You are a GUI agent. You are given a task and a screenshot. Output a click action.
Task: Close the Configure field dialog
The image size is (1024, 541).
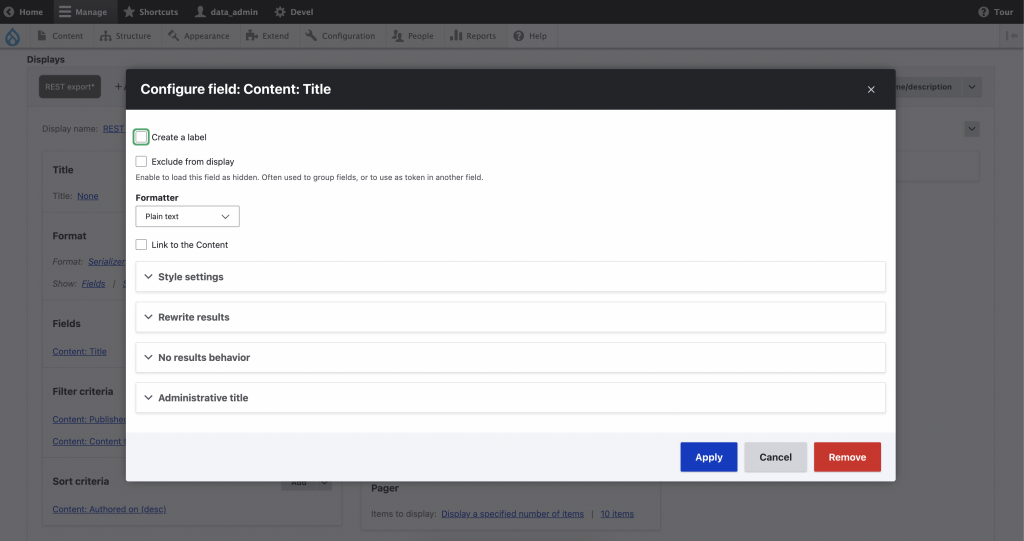[x=871, y=89]
